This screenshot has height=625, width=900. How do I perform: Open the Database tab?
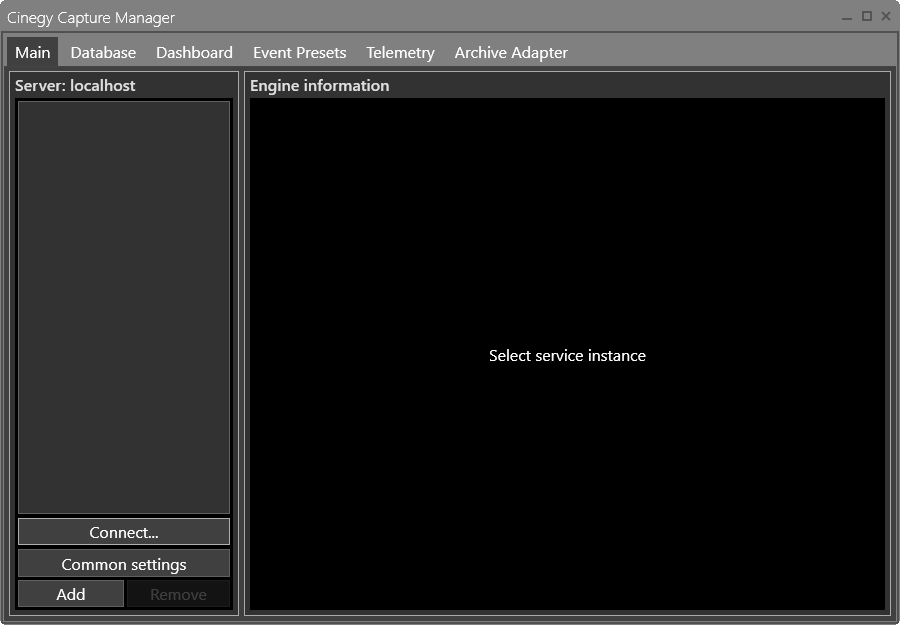[103, 52]
